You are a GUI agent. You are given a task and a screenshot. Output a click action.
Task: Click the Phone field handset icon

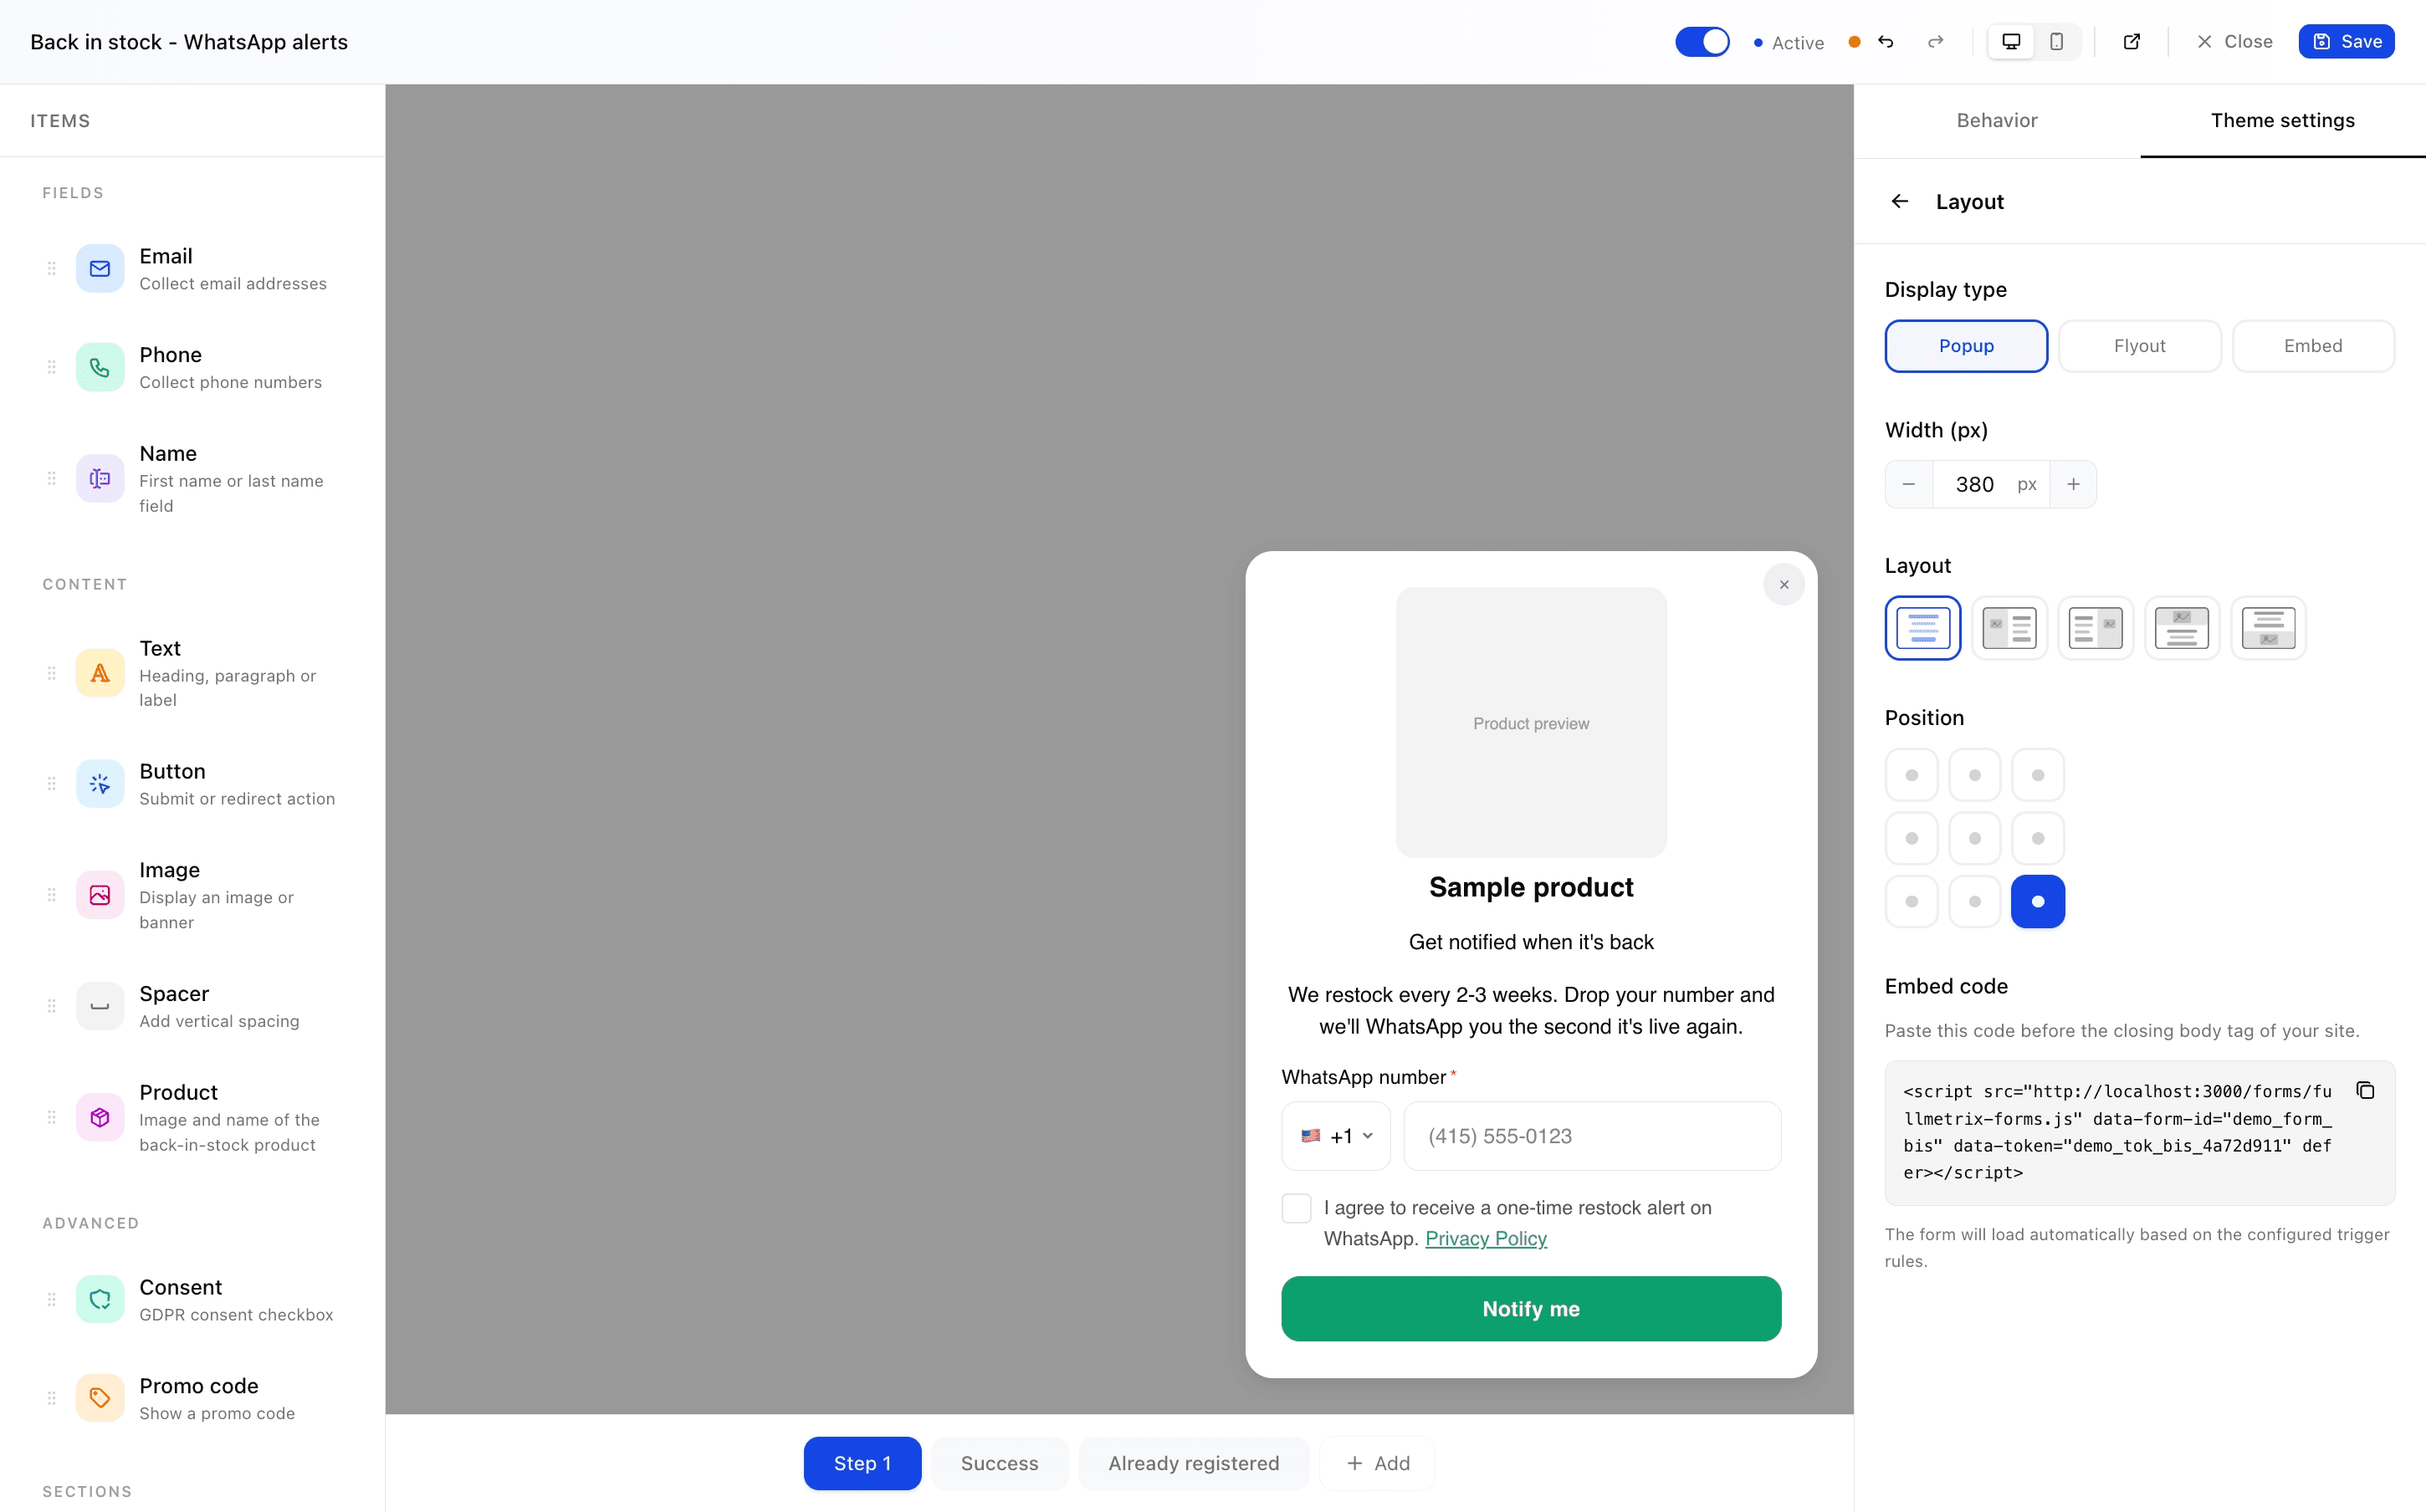(100, 368)
